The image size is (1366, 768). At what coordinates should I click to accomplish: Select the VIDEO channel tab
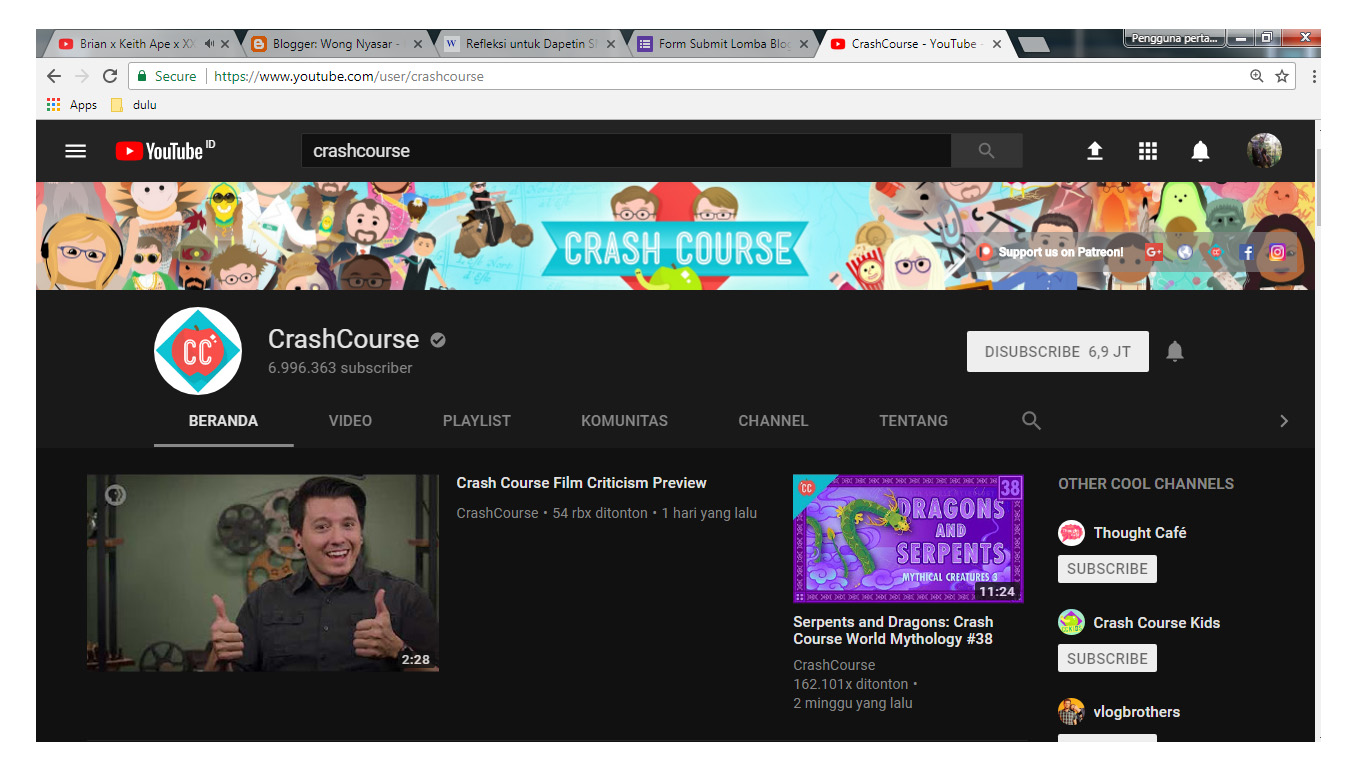350,421
